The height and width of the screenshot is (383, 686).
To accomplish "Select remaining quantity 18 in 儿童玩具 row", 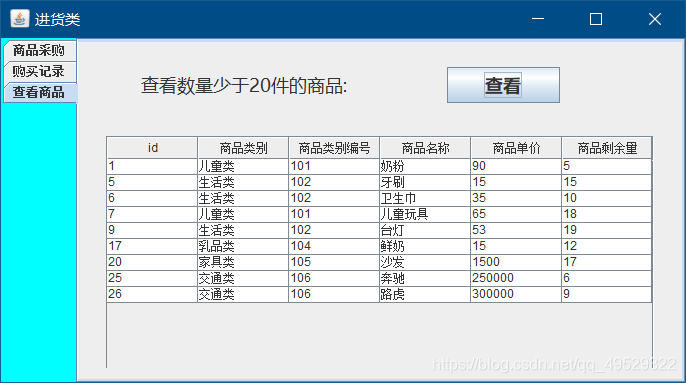I will 607,214.
